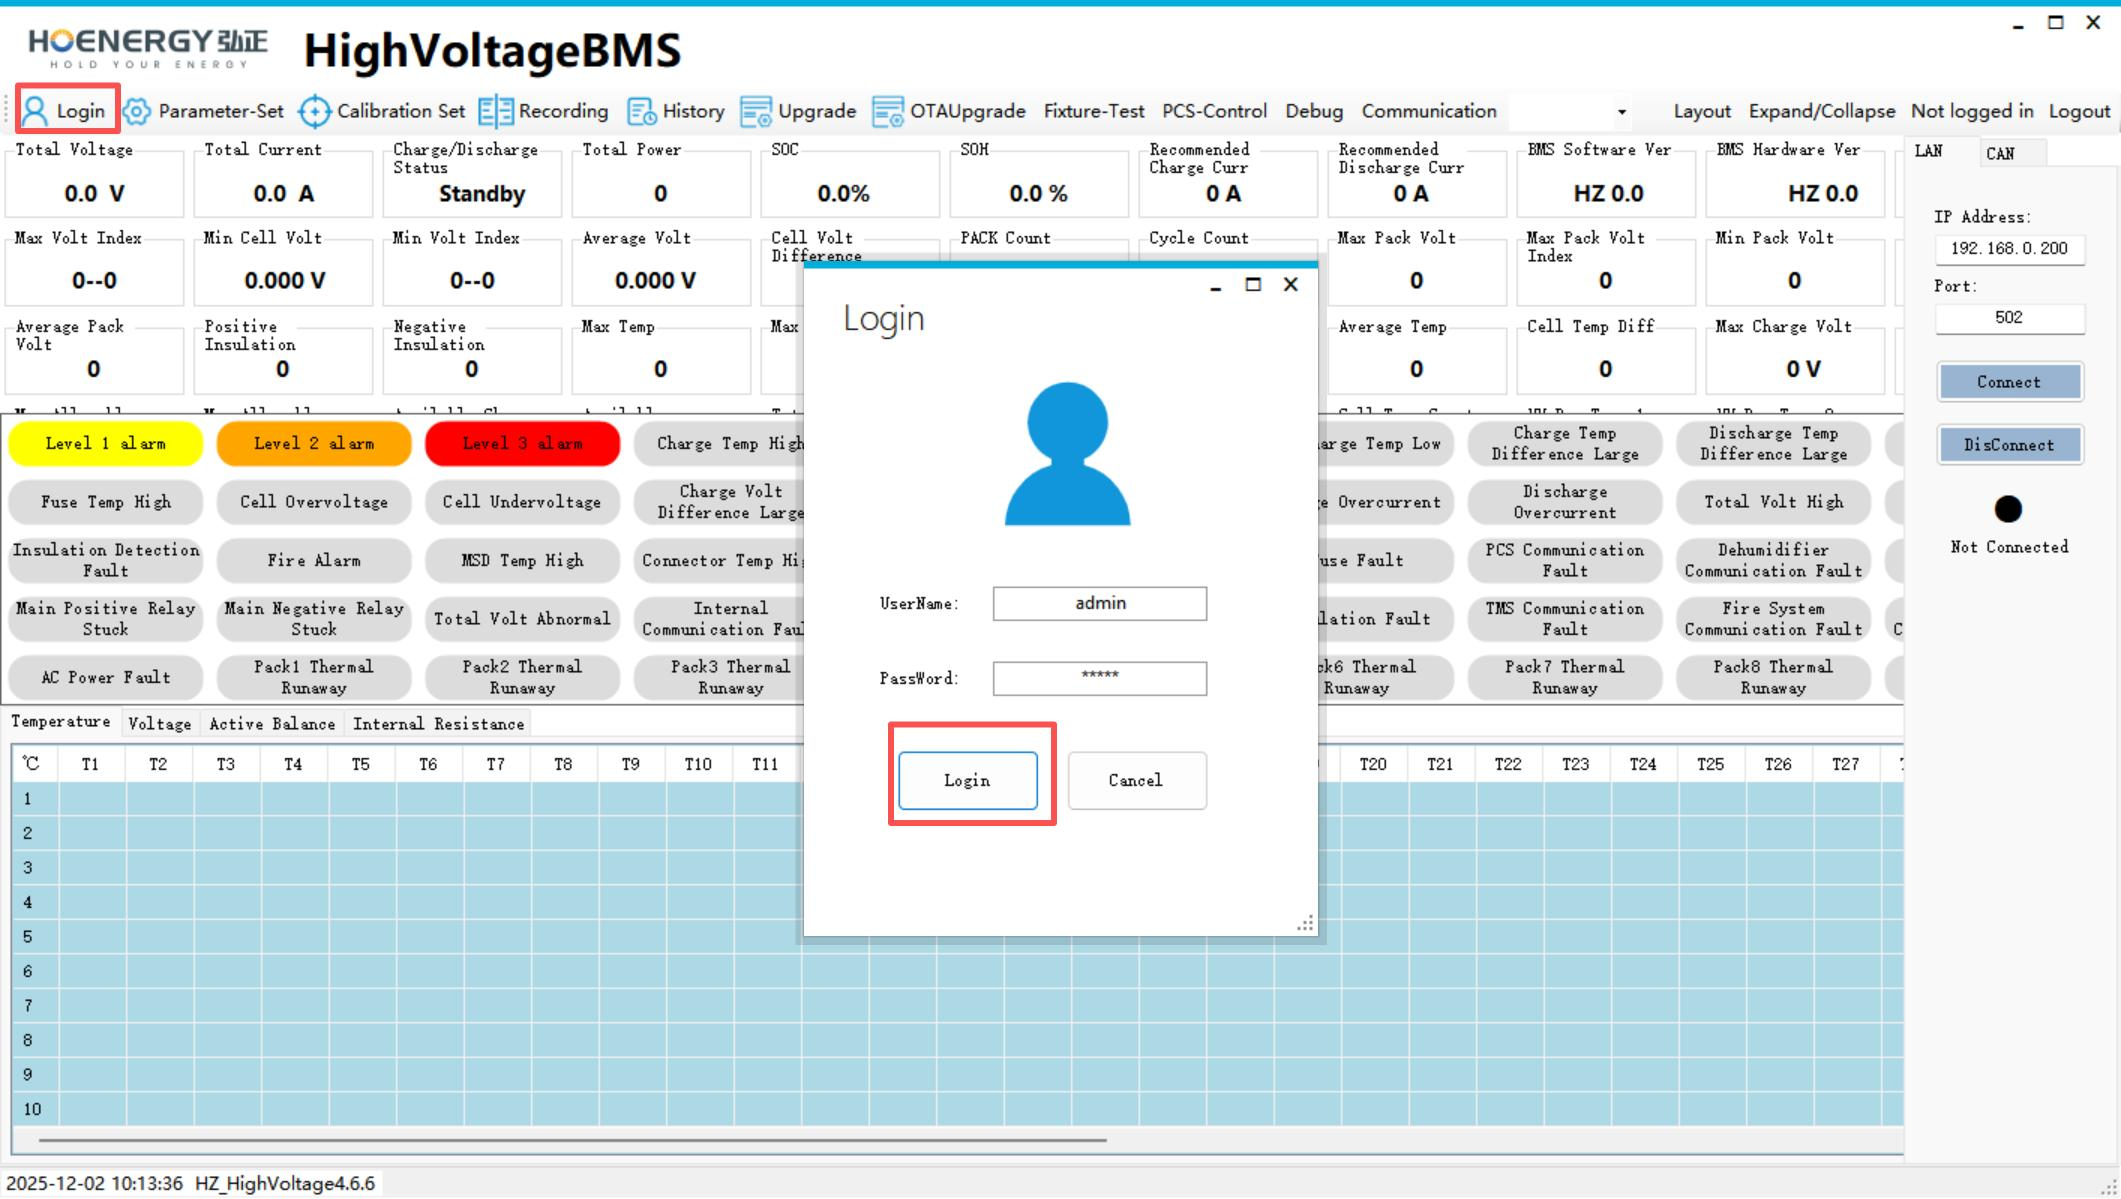The image size is (2121, 1199).
Task: Click the yellow Level 1 alarm indicator
Action: click(x=106, y=443)
